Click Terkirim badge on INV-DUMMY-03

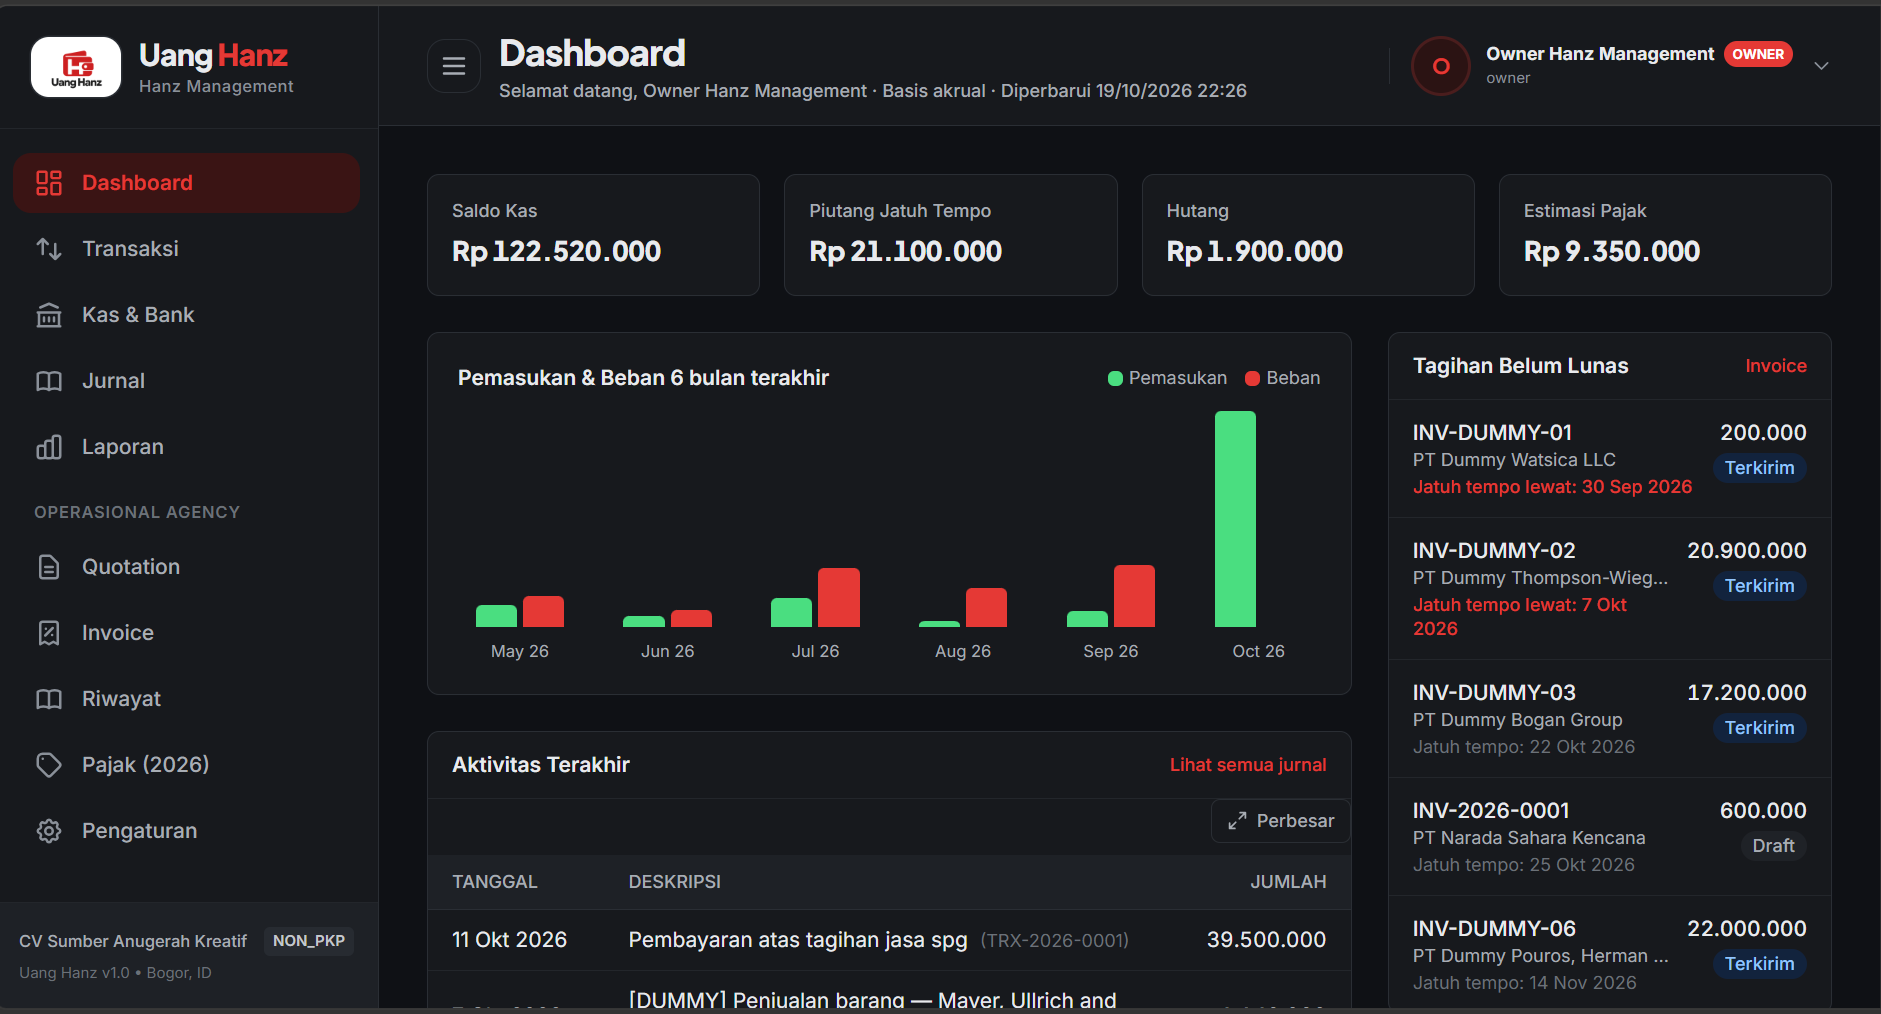(x=1760, y=728)
